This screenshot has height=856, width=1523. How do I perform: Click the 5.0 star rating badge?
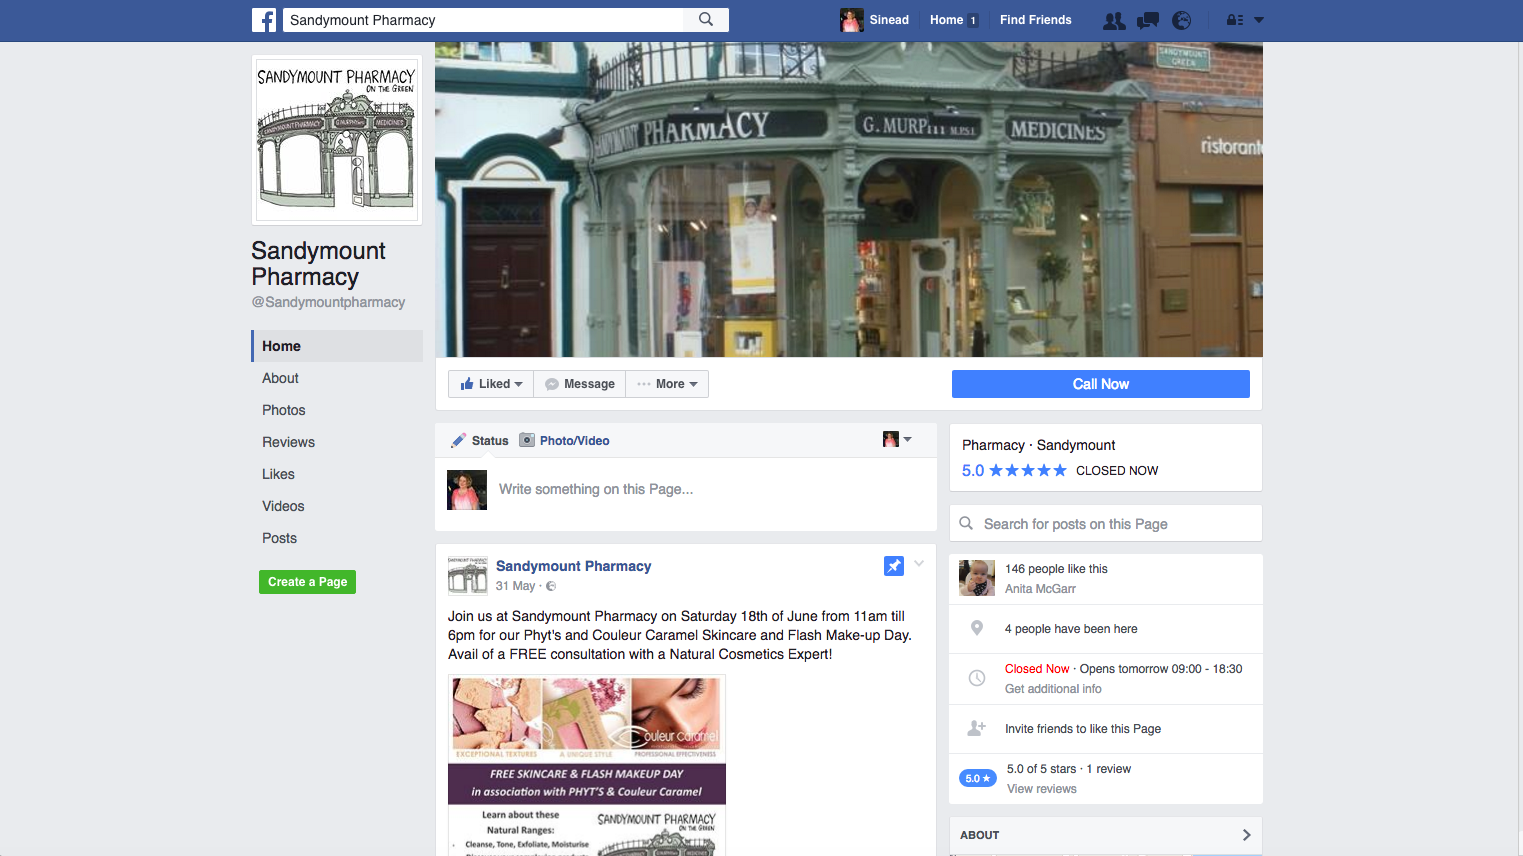tap(978, 778)
